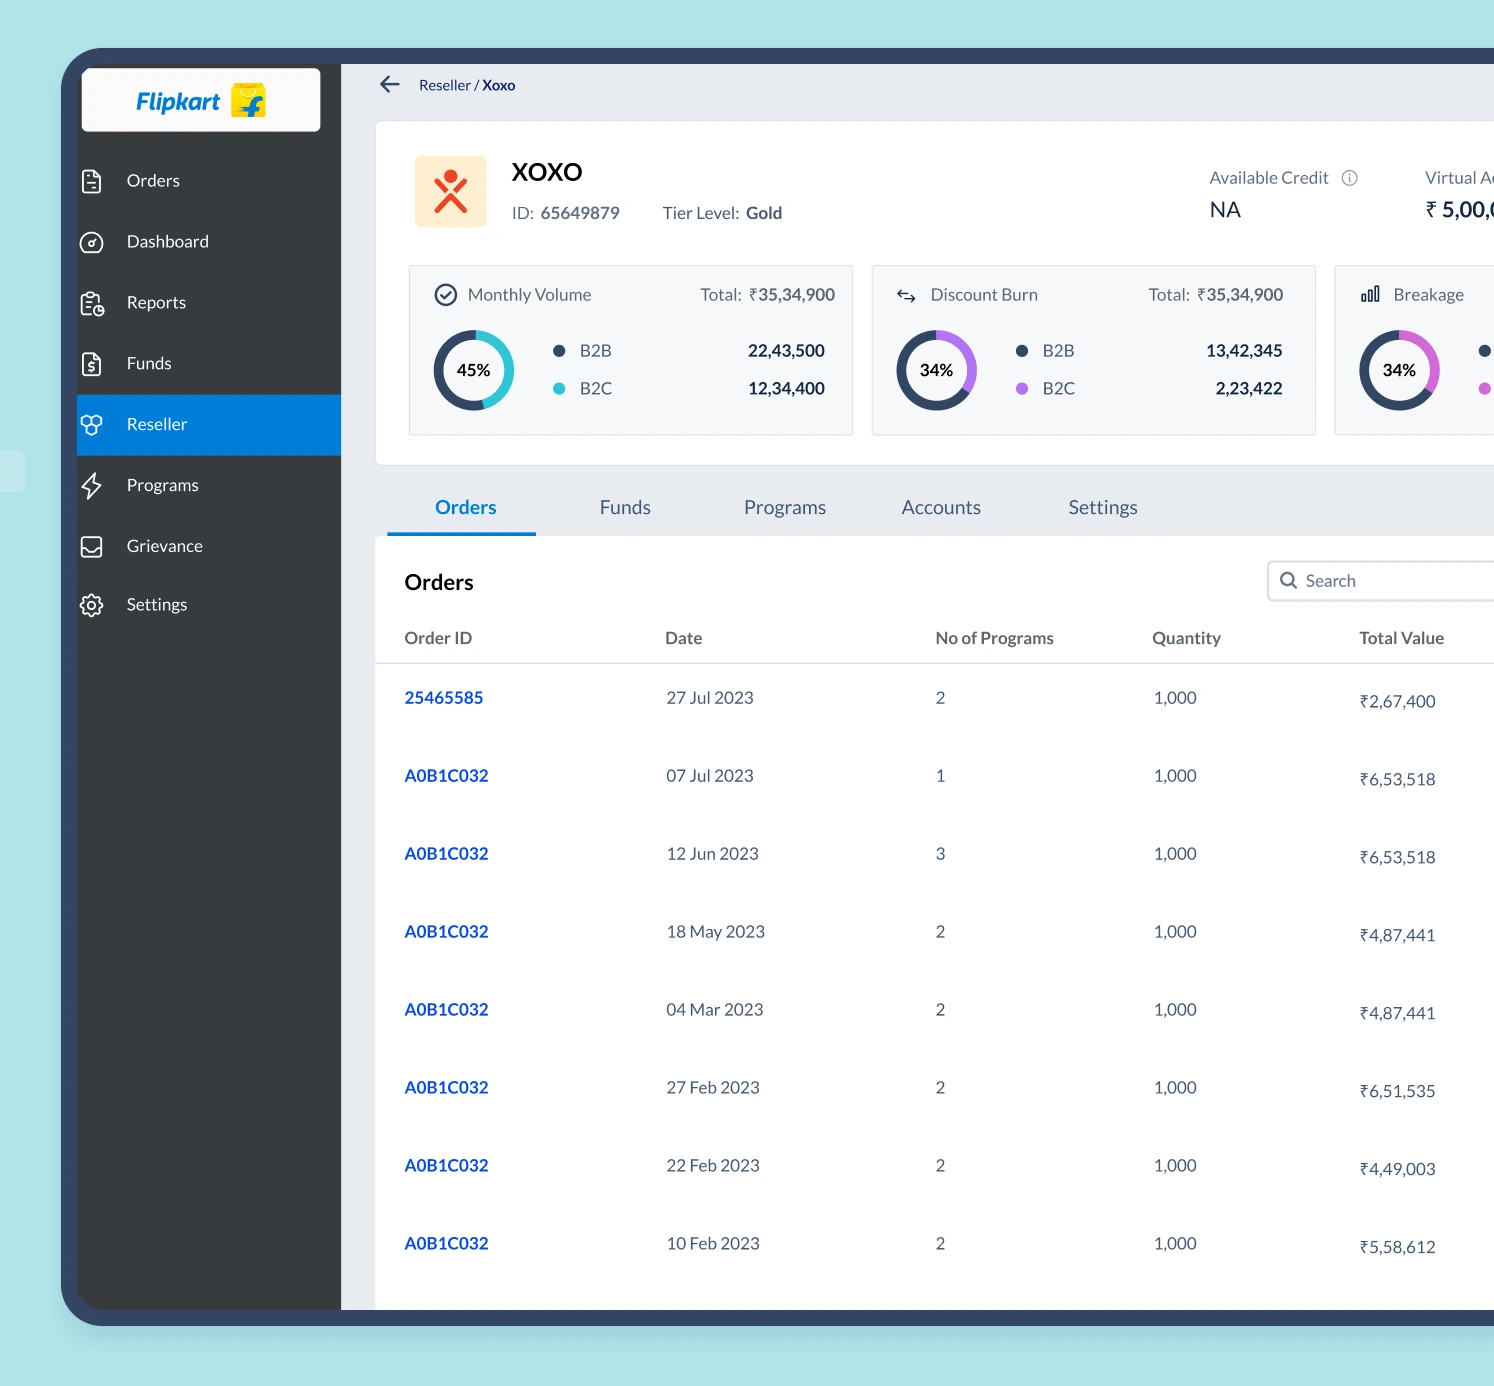Switch to the Funds tab
Viewport: 1494px width, 1386px height.
point(625,508)
